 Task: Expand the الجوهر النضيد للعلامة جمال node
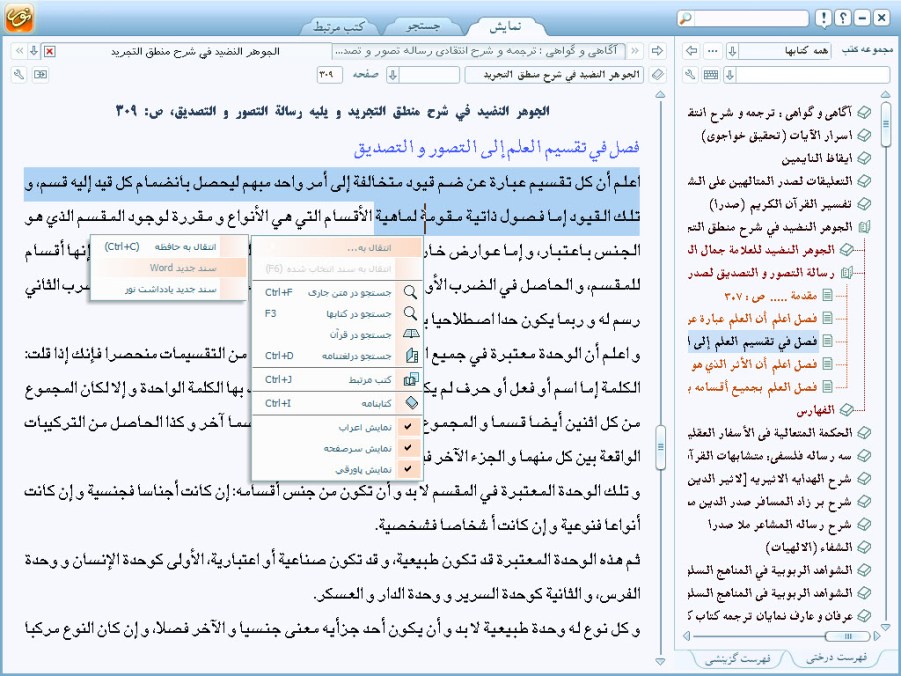coord(846,249)
